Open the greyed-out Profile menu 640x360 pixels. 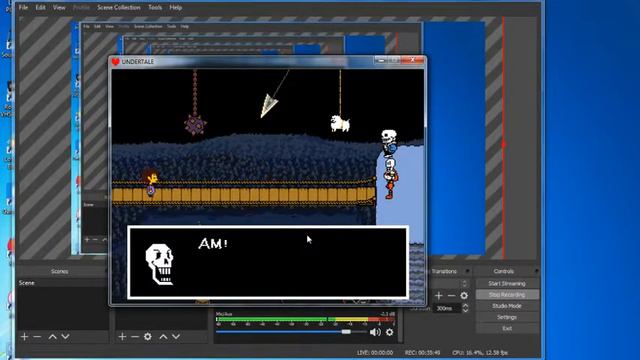81,7
